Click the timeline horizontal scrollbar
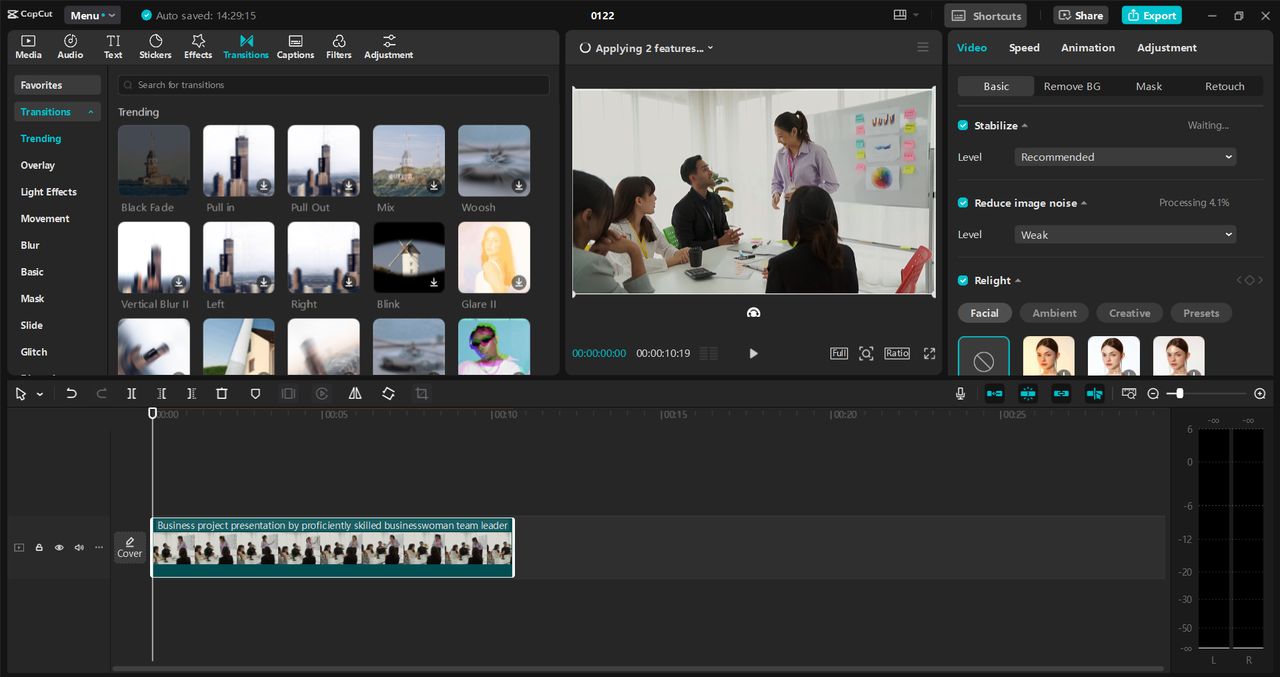1280x677 pixels. click(638, 668)
